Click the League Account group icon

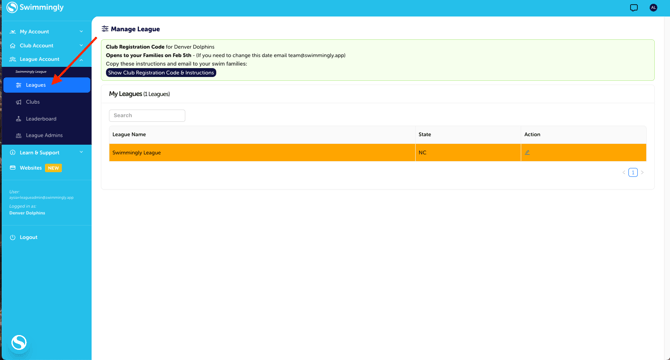point(12,59)
